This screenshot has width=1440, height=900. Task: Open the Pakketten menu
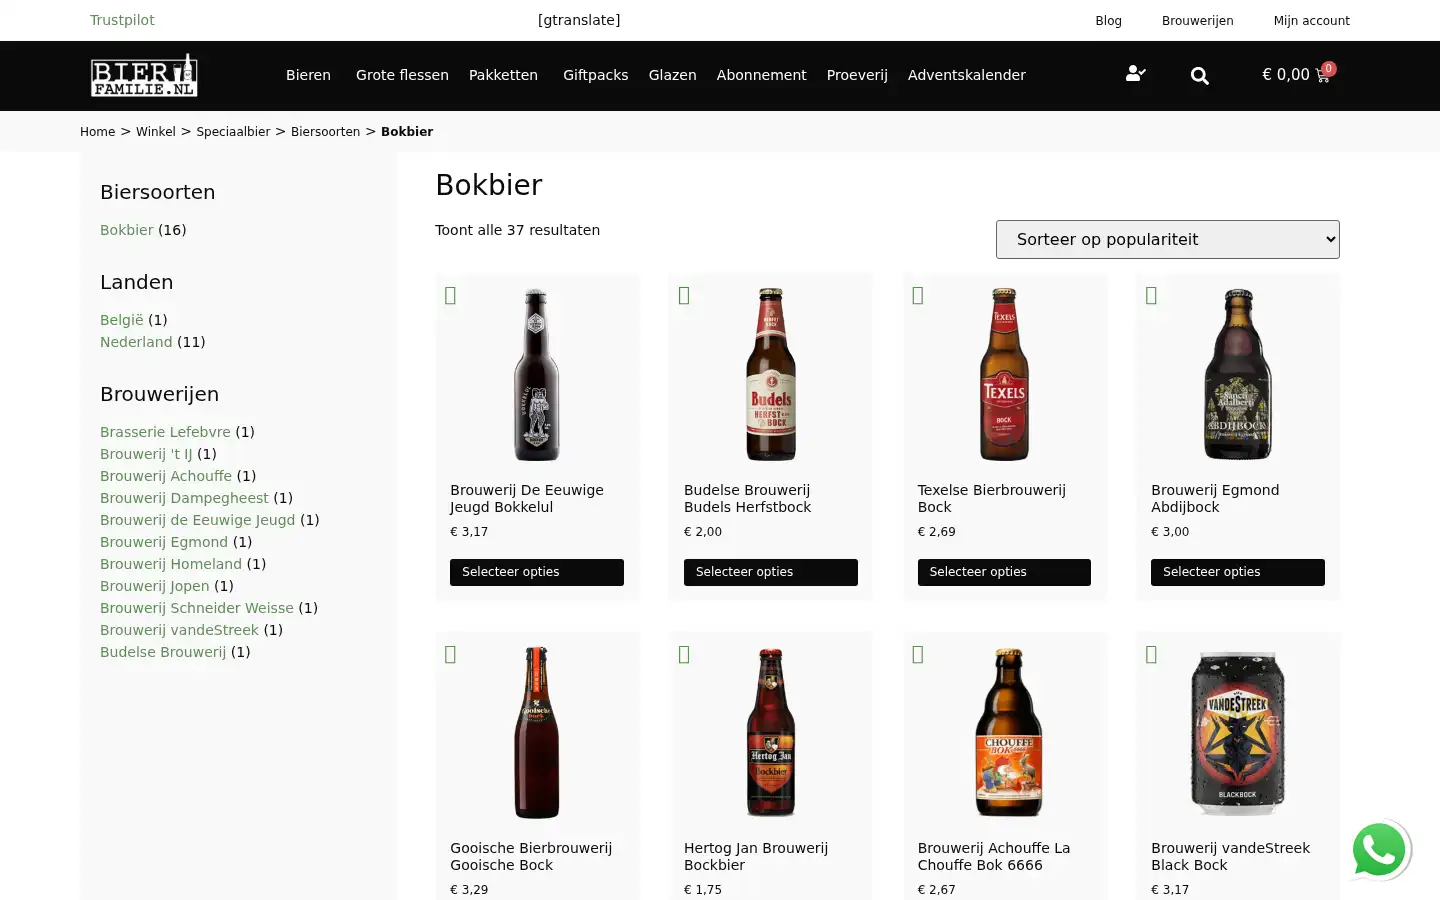click(x=503, y=75)
